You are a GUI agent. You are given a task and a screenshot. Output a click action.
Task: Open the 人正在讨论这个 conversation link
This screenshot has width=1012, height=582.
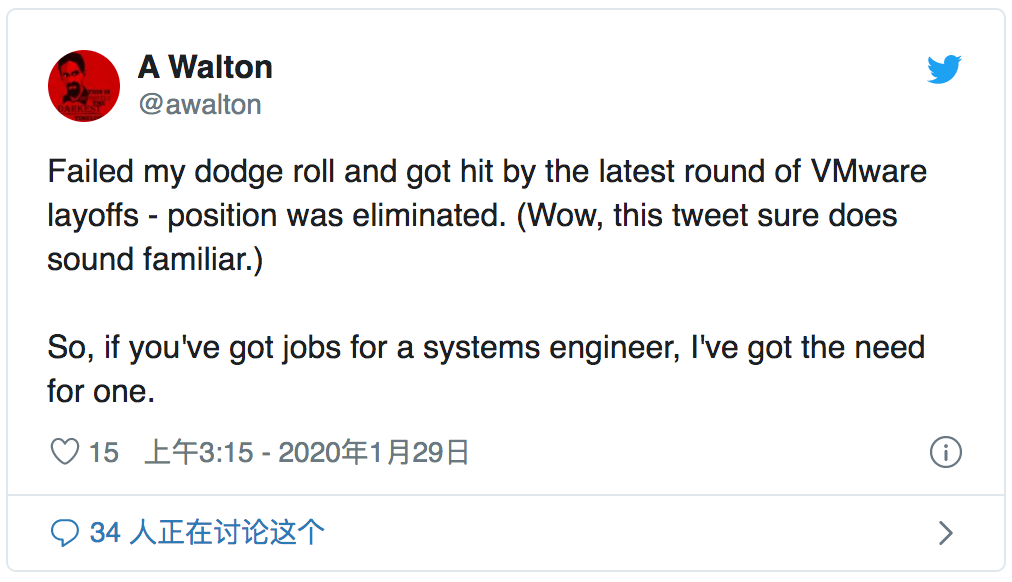227,533
